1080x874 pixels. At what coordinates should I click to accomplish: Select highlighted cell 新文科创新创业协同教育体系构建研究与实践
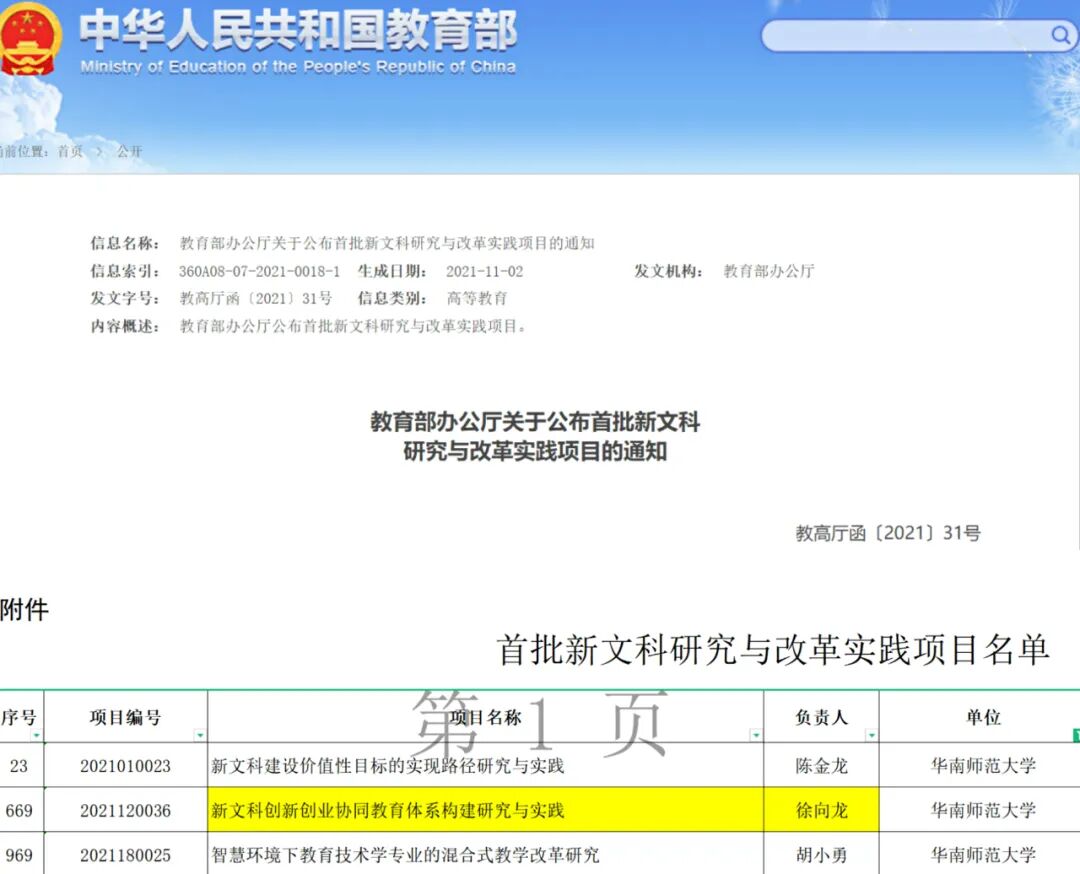[x=486, y=810]
